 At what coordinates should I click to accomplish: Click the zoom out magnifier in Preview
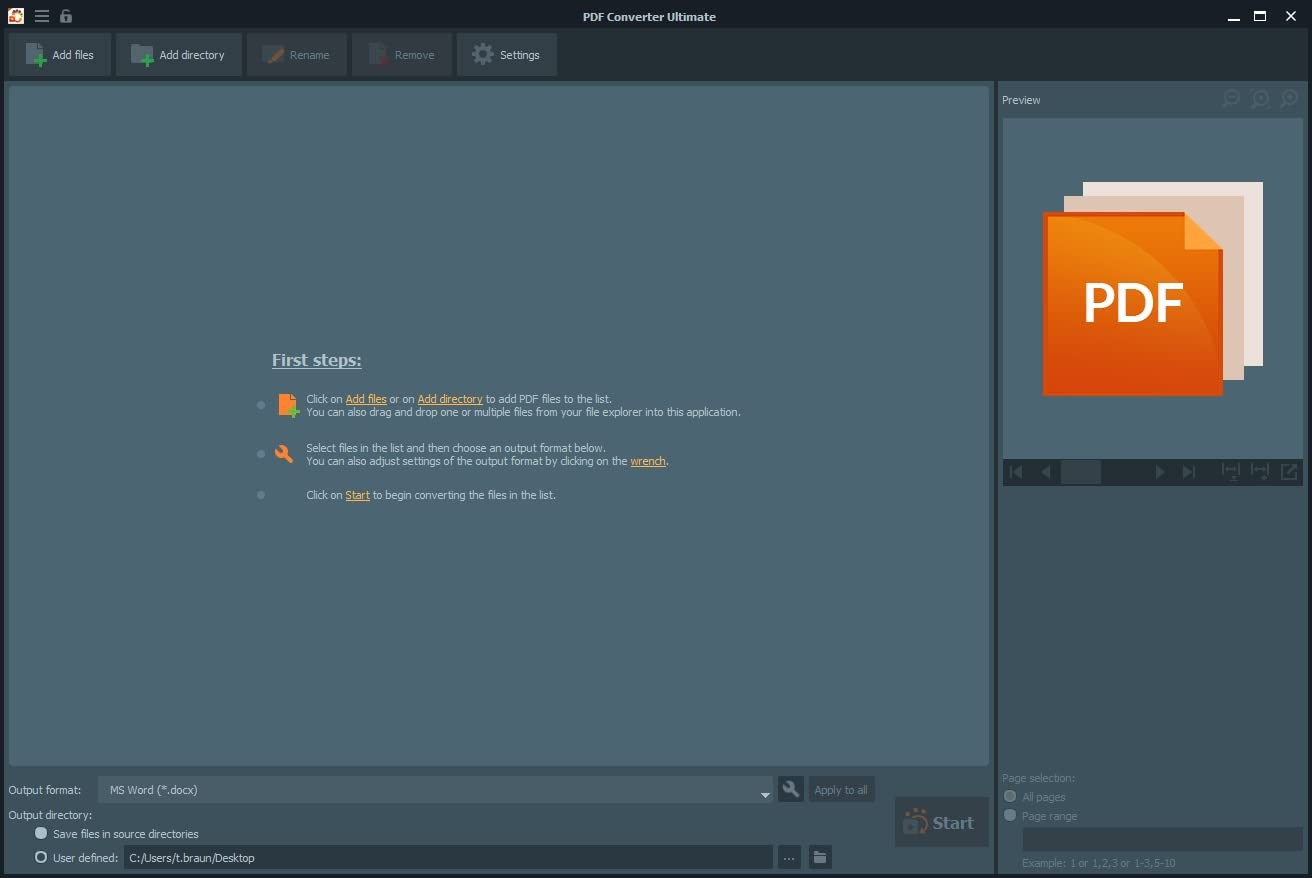[1231, 99]
